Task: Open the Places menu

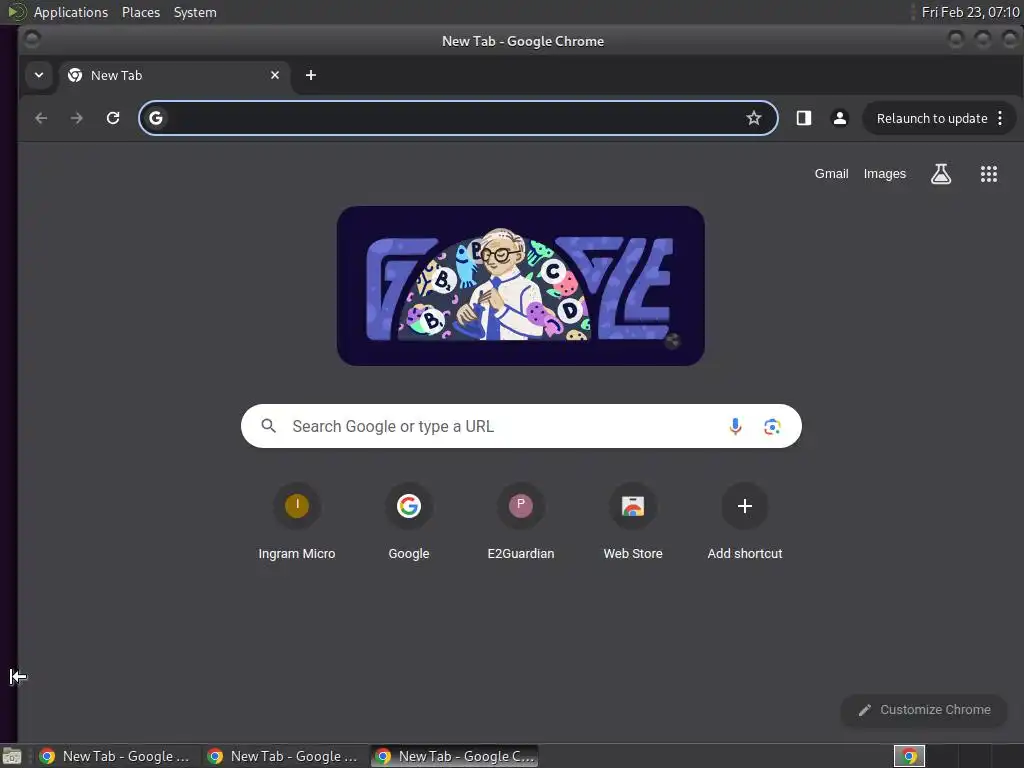Action: coord(140,12)
